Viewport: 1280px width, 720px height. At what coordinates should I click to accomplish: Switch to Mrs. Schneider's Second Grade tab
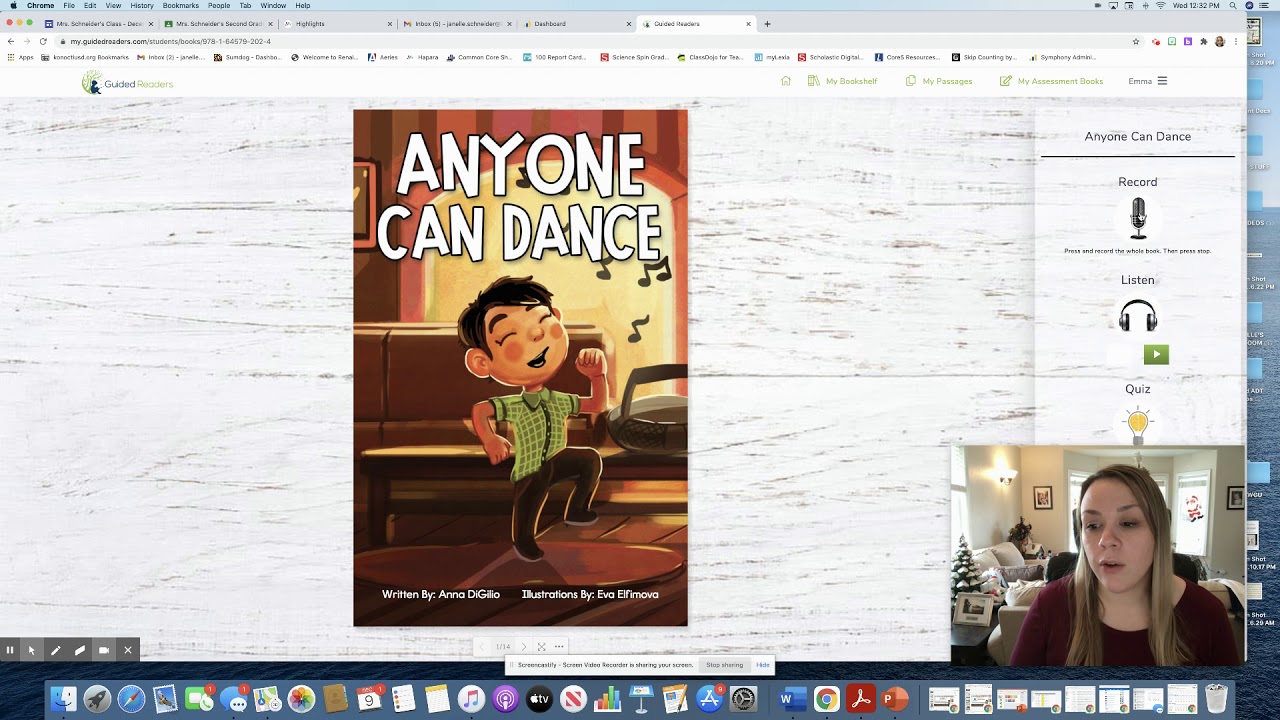(217, 23)
